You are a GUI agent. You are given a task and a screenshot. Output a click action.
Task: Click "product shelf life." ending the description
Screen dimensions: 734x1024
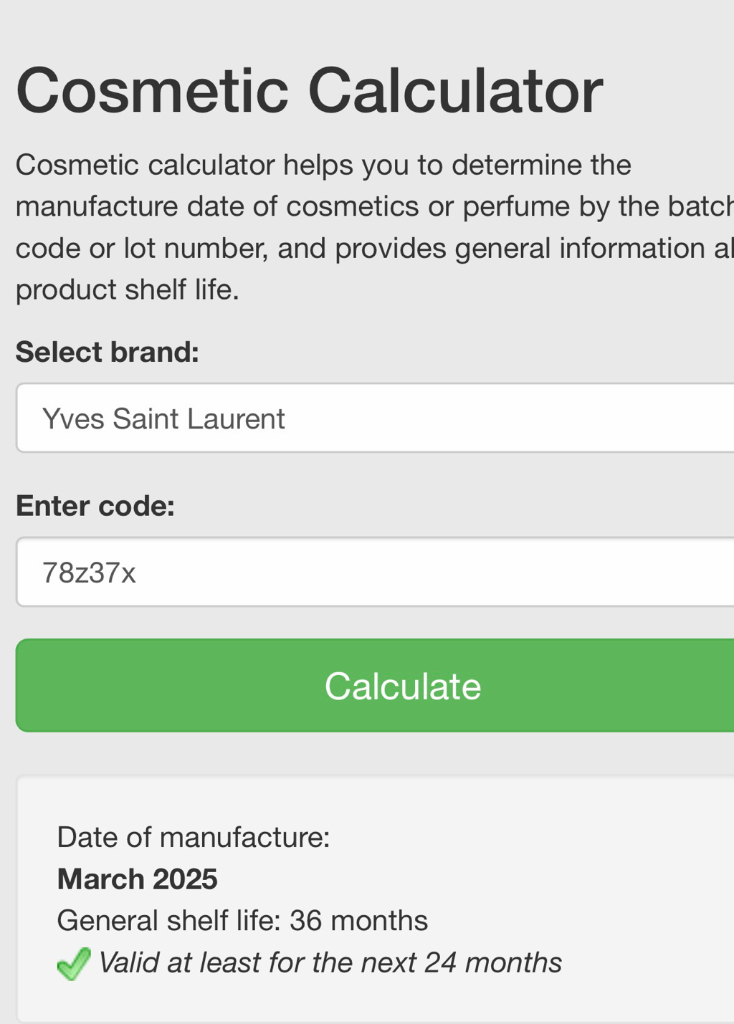point(127,291)
